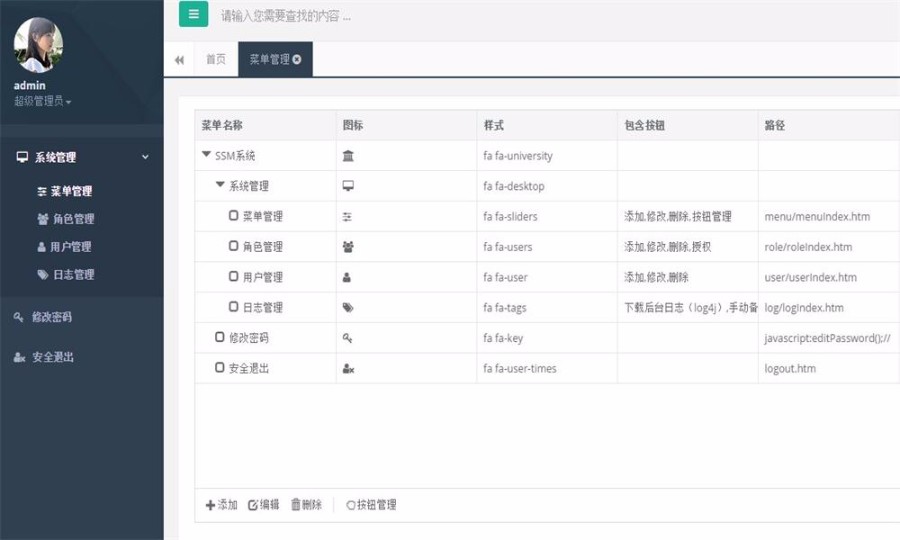
Task: Click the admin avatar photo
Action: [x=38, y=45]
